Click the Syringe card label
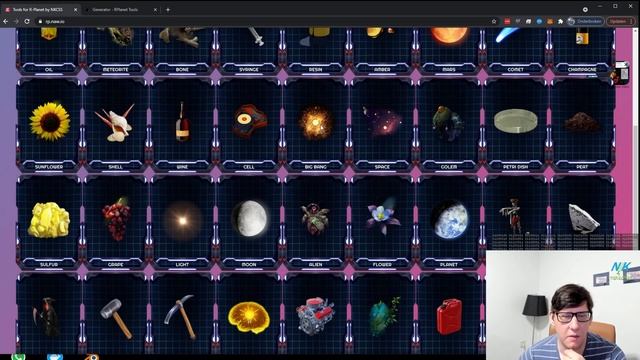Image resolution: width=640 pixels, height=360 pixels. pos(249,69)
